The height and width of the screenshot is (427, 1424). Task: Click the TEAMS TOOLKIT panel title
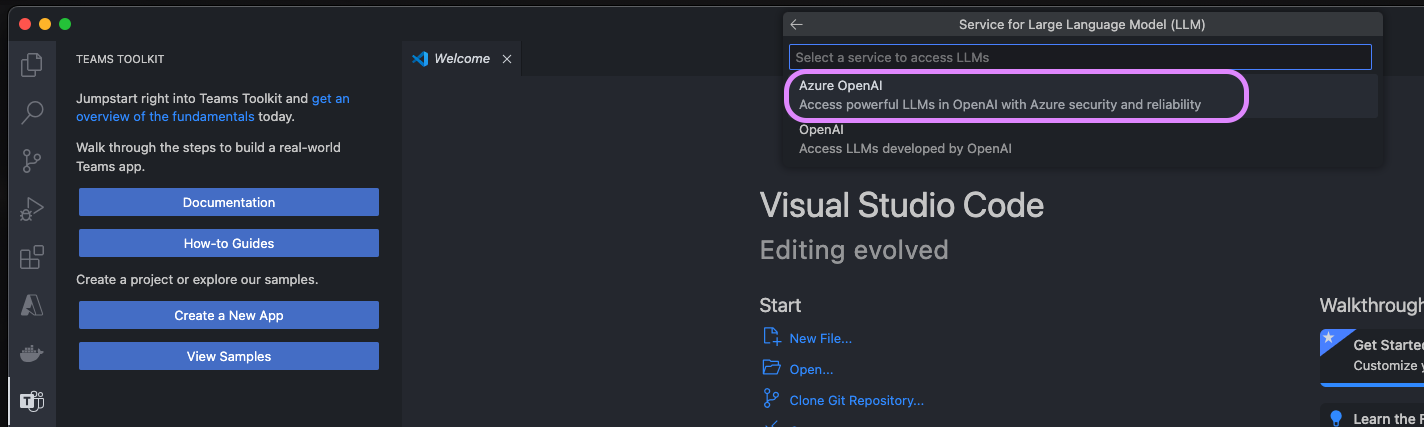point(120,59)
